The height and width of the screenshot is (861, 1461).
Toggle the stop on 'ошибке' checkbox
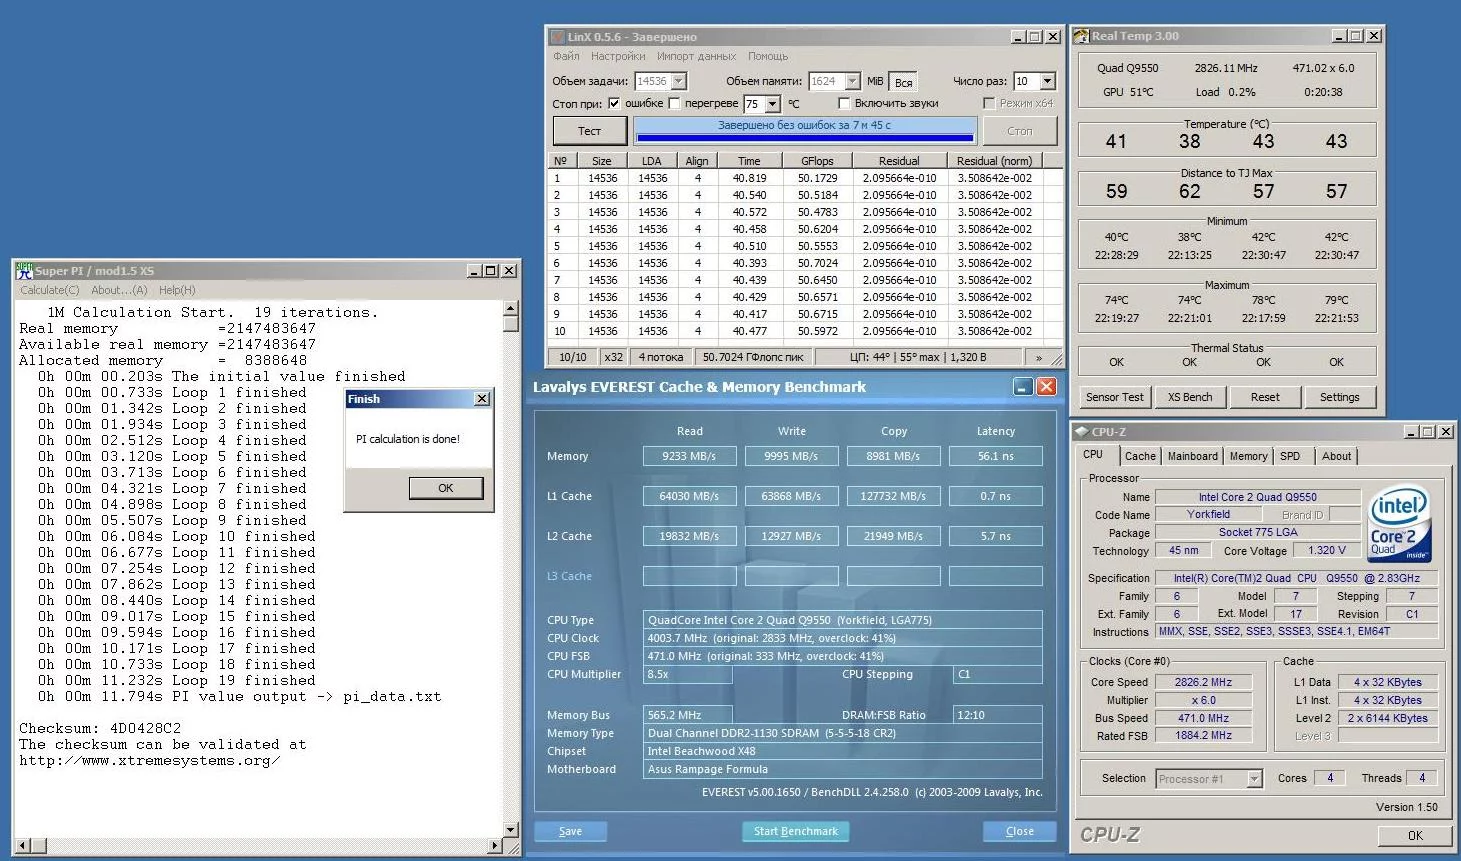[x=614, y=103]
